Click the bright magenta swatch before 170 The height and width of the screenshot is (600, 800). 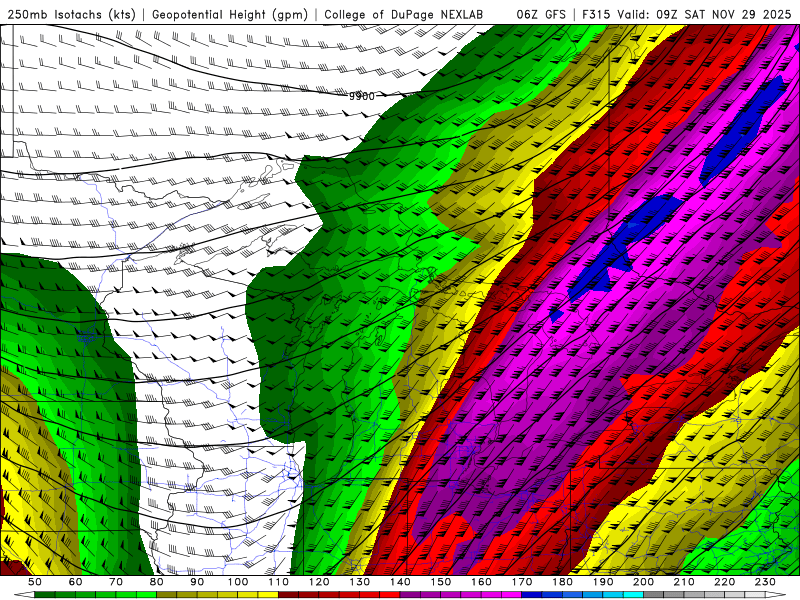[x=511, y=595]
